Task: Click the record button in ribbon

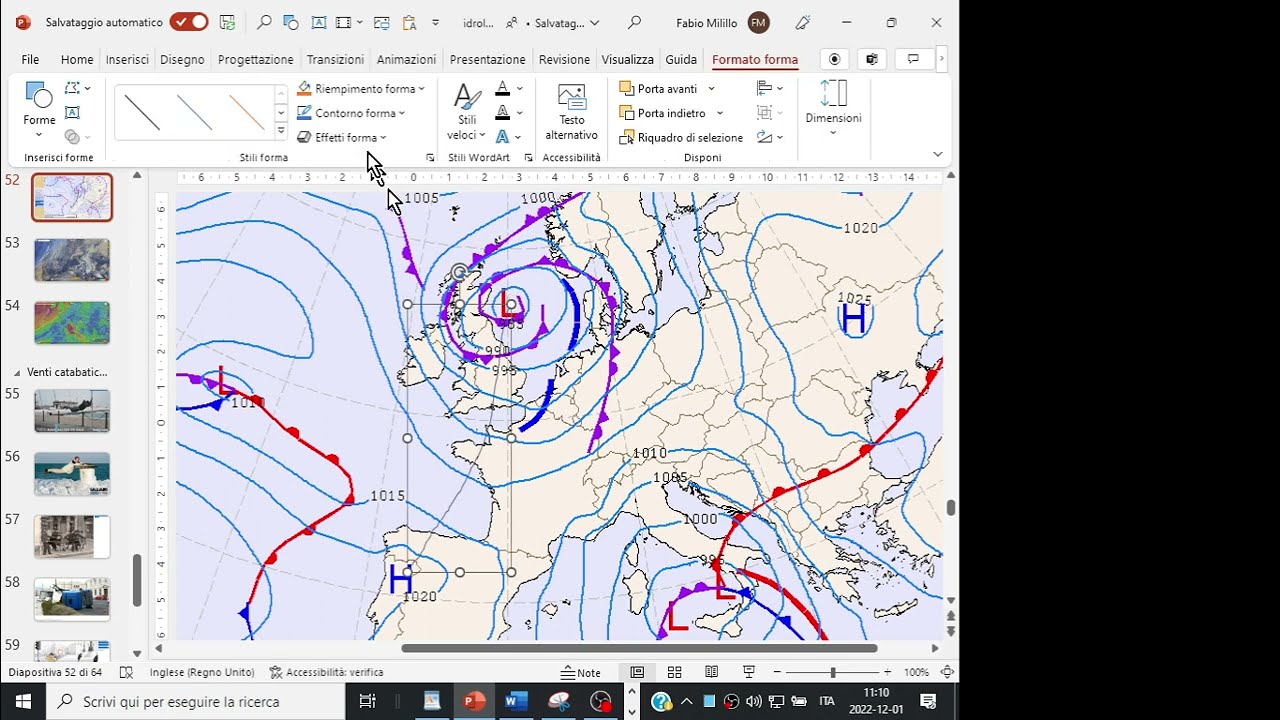Action: pyautogui.click(x=835, y=59)
